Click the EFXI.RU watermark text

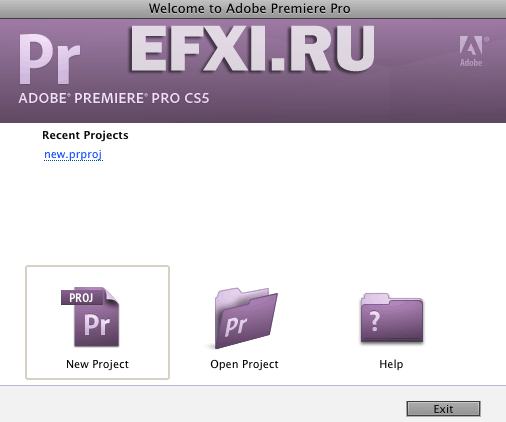252,49
